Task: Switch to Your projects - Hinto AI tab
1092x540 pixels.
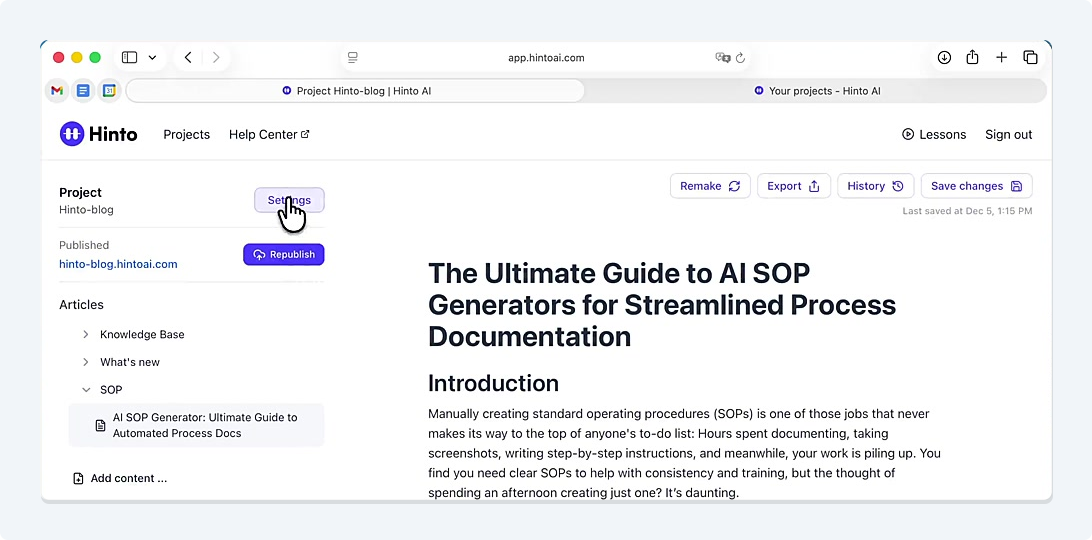Action: (816, 91)
